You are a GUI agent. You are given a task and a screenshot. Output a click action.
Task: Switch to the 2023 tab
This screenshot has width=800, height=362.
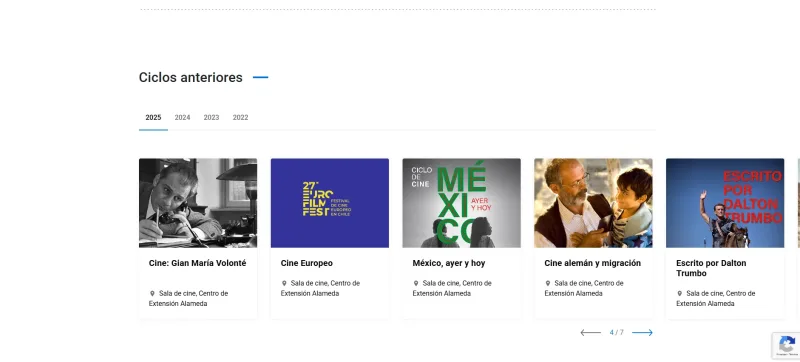pyautogui.click(x=211, y=118)
